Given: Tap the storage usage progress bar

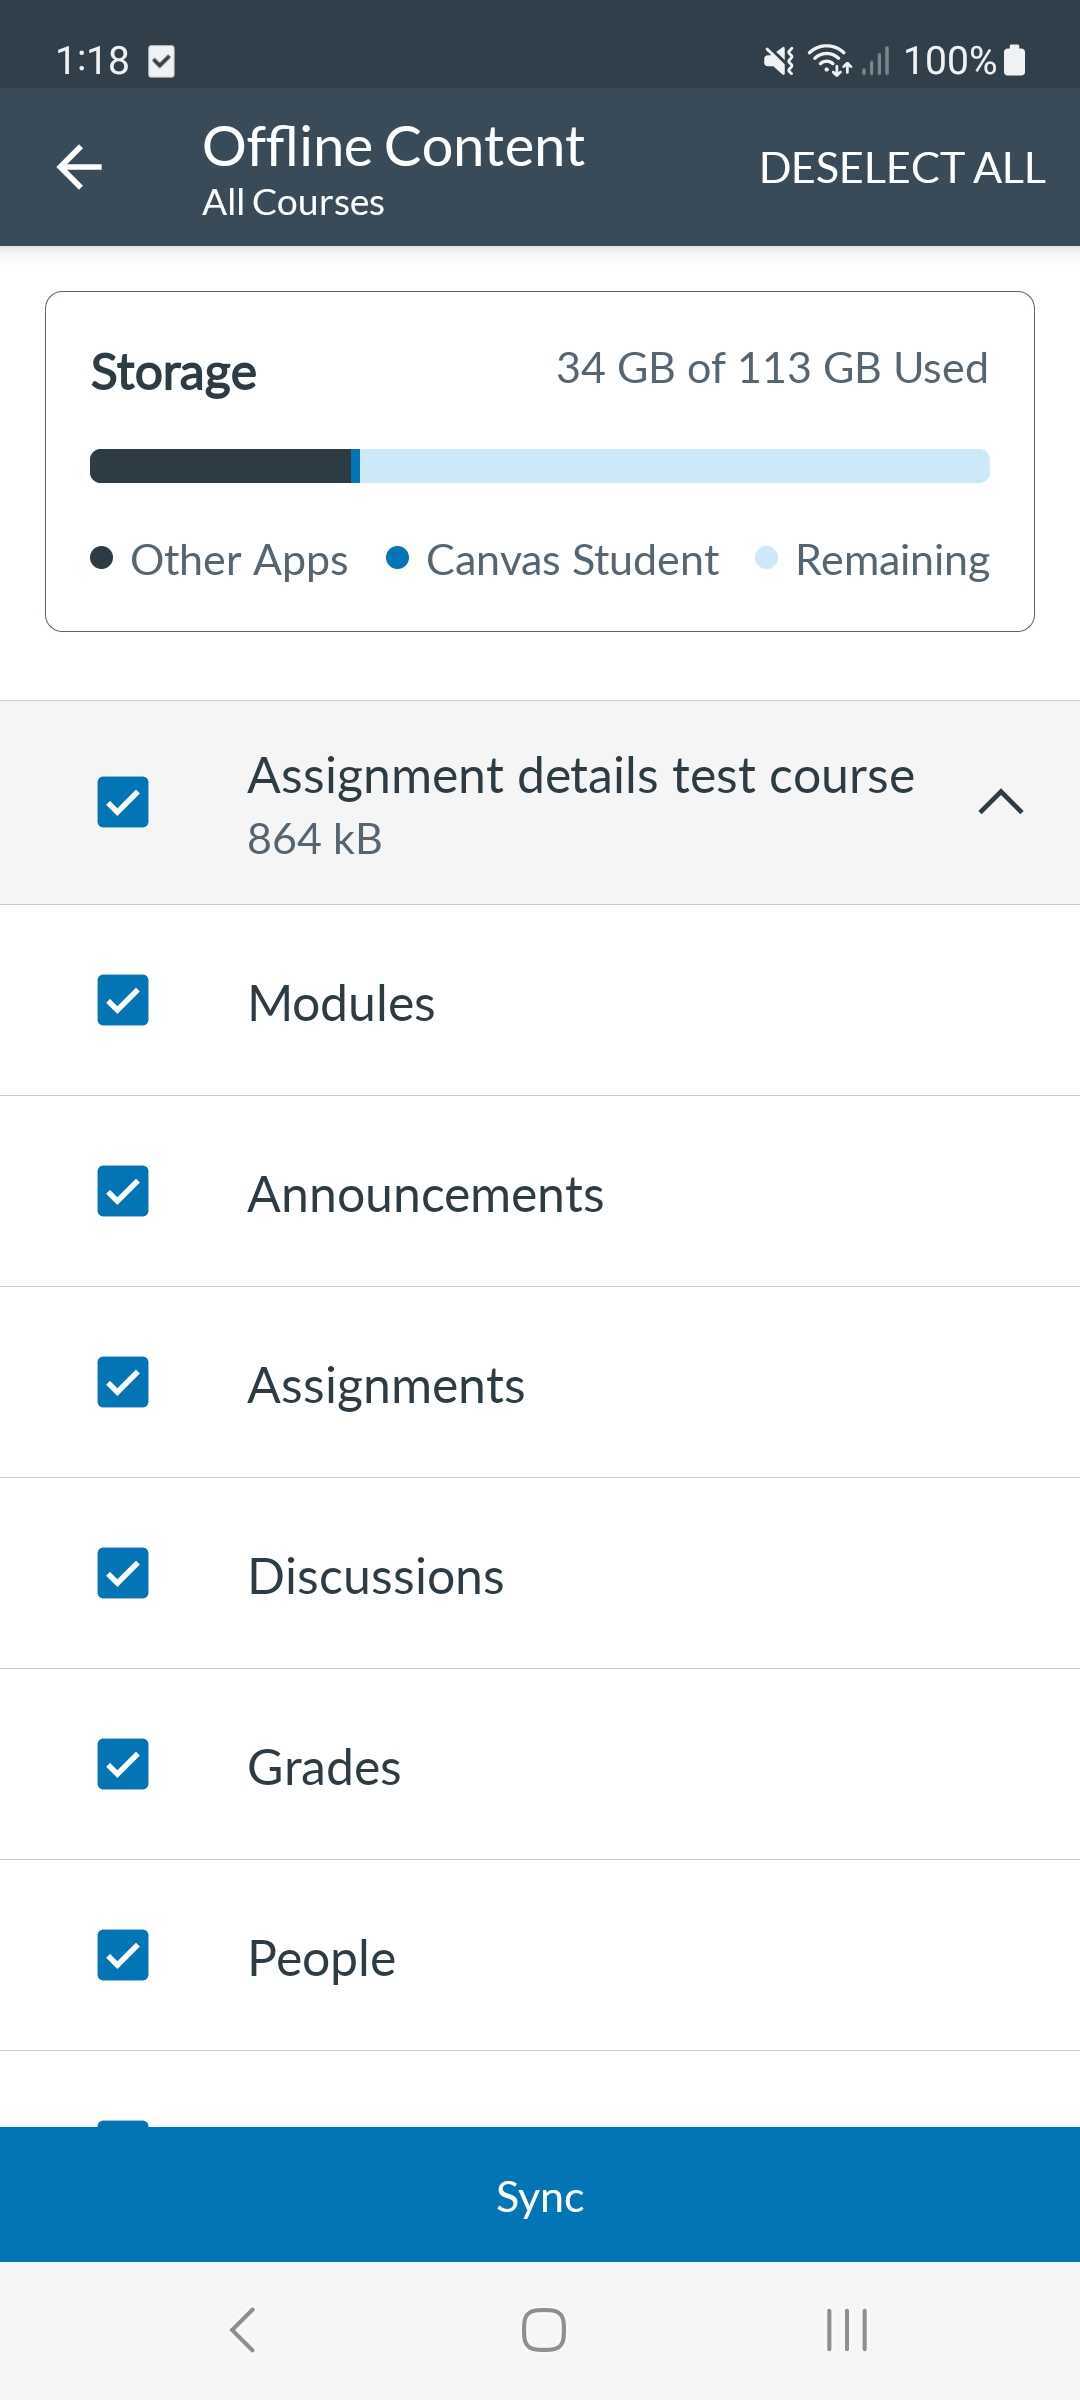Looking at the screenshot, I should click(x=540, y=466).
